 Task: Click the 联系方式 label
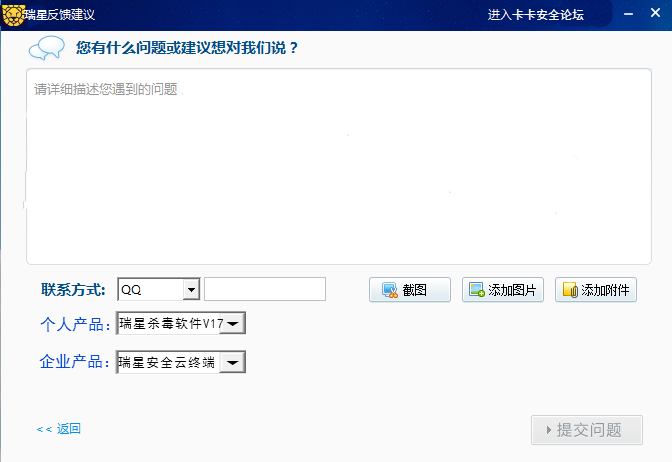coord(73,290)
